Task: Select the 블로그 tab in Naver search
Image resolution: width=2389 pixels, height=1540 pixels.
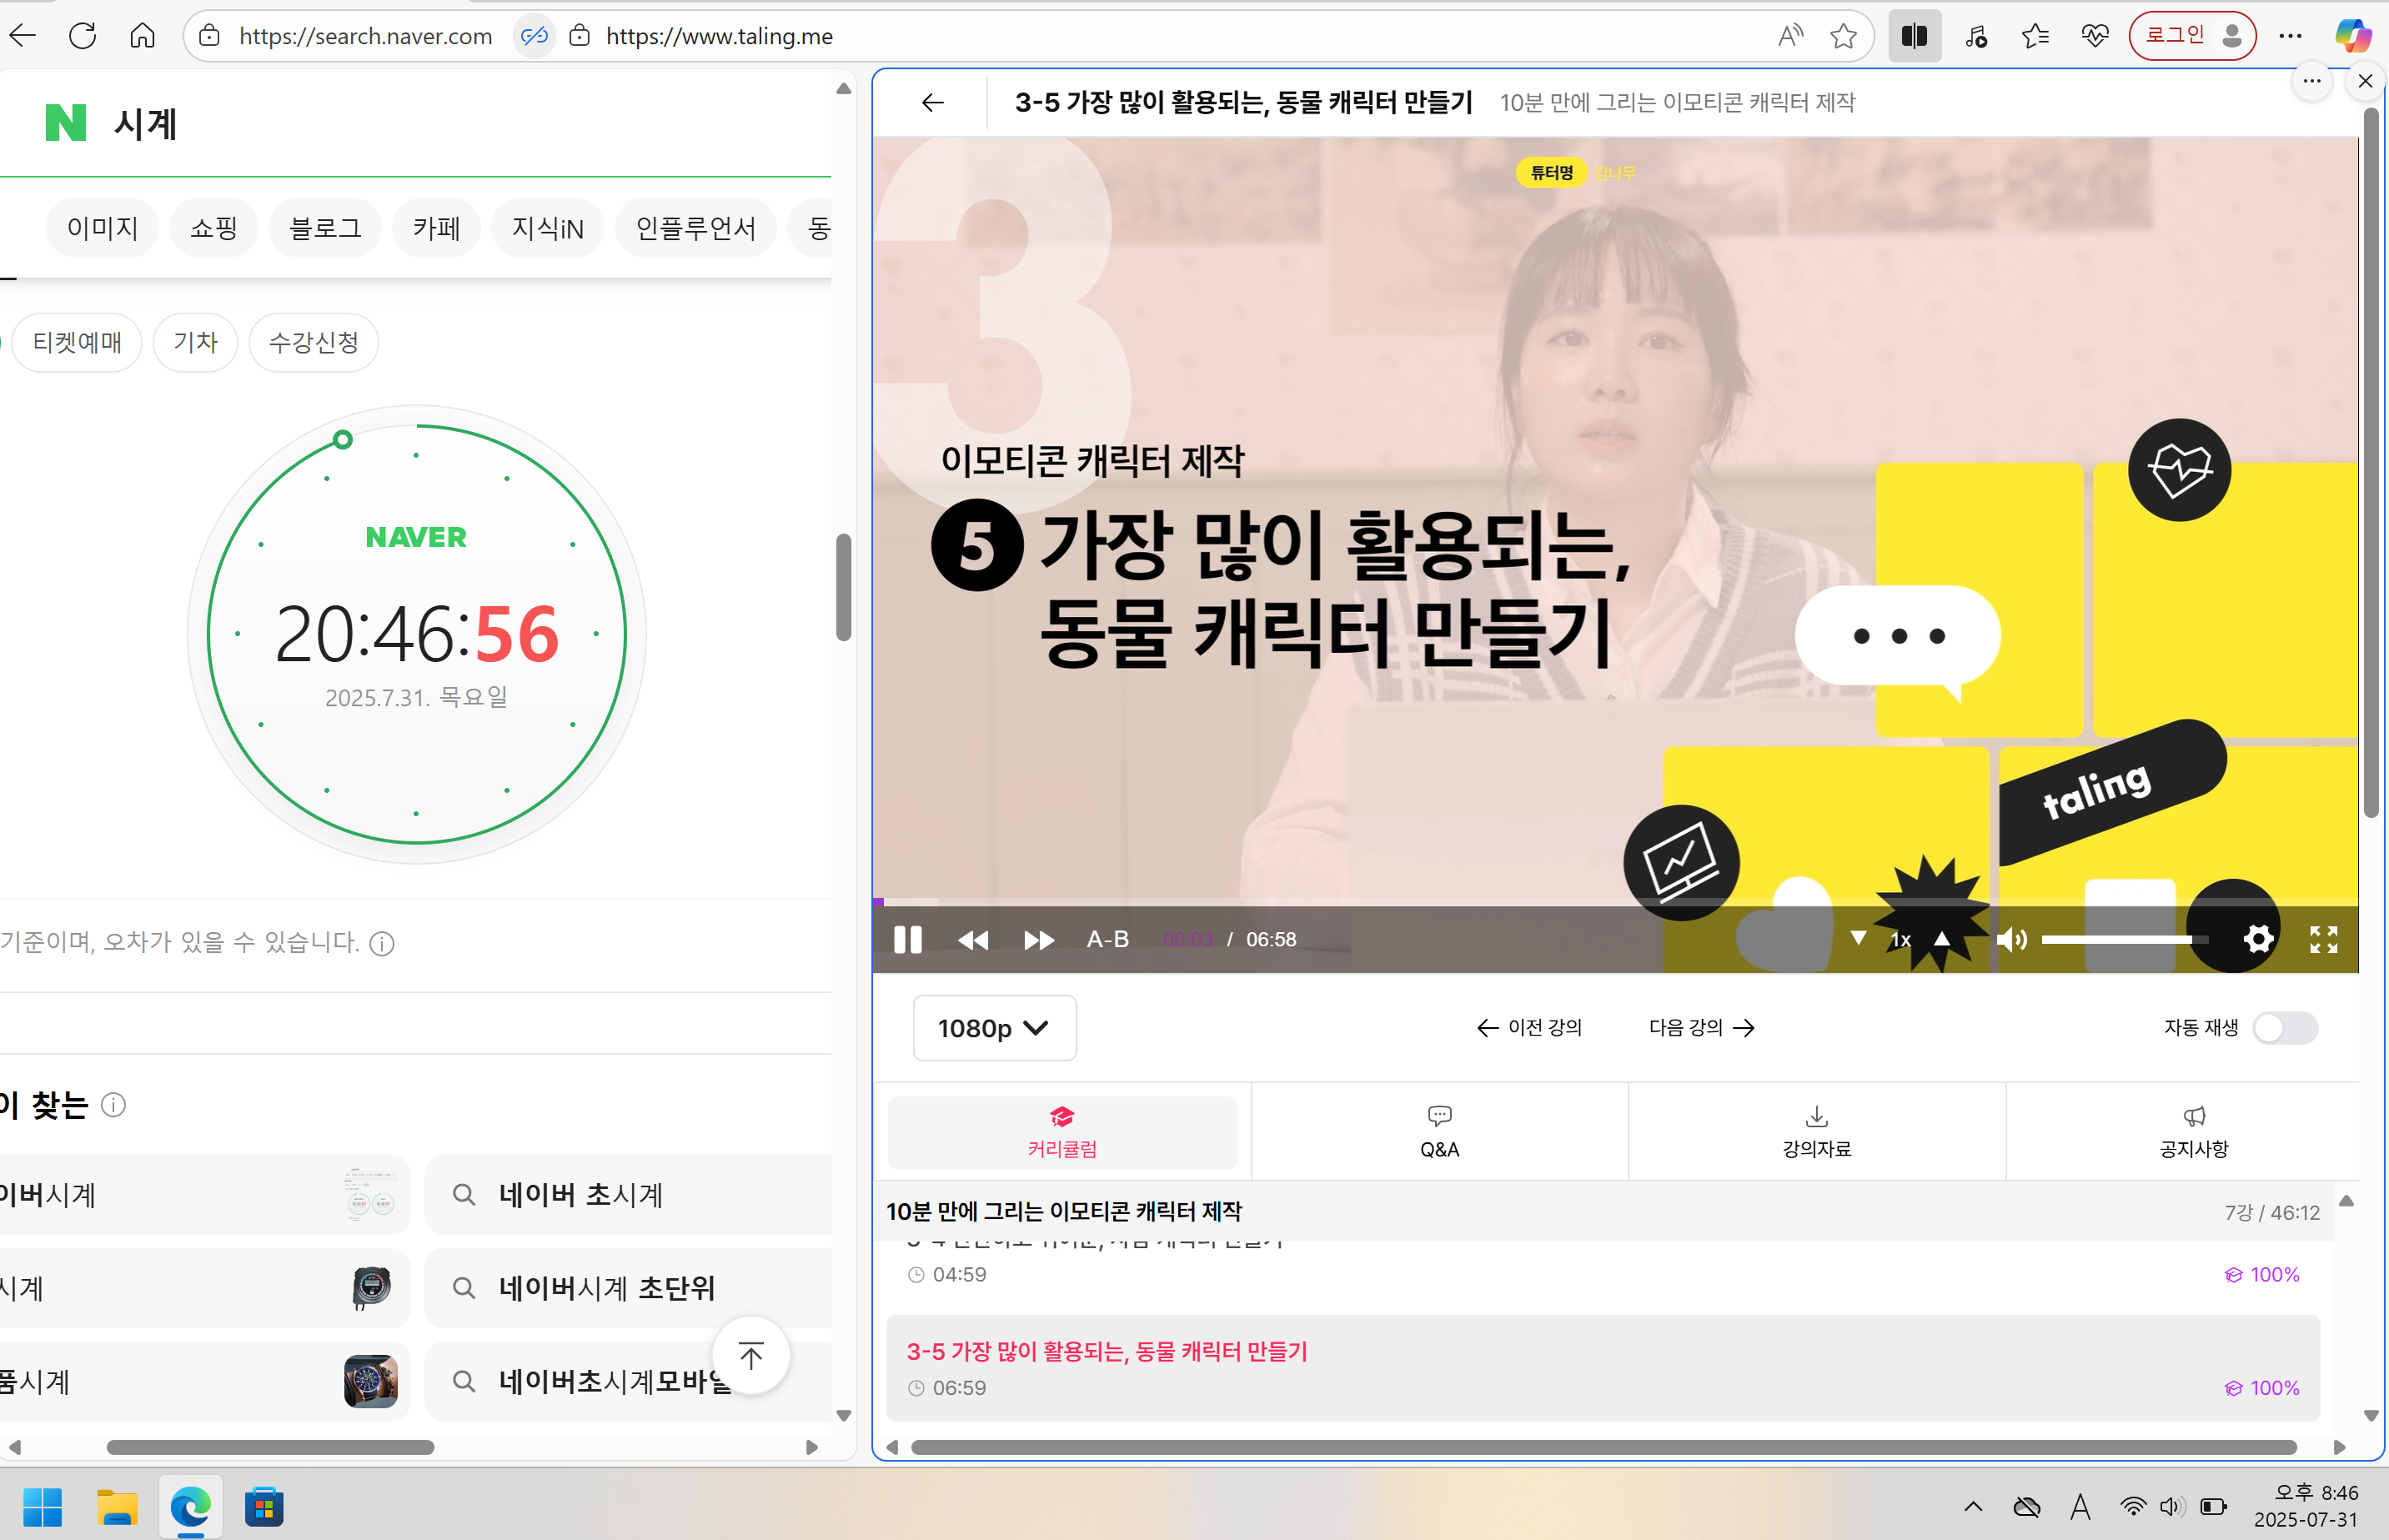Action: tap(324, 228)
